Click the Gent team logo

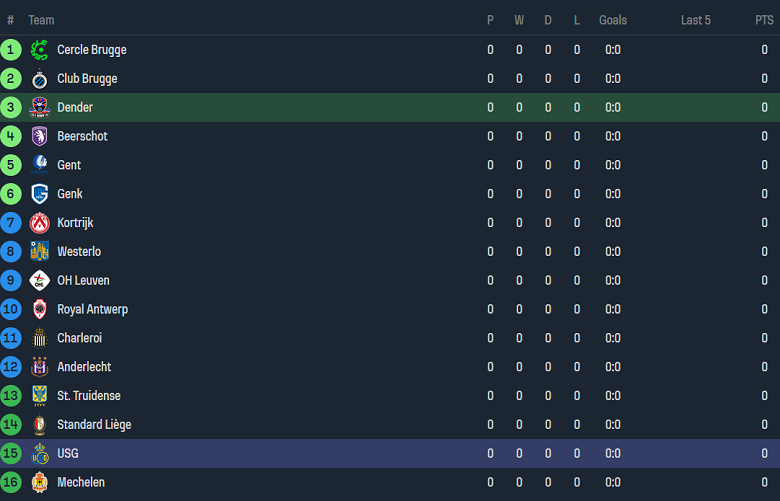[x=40, y=165]
